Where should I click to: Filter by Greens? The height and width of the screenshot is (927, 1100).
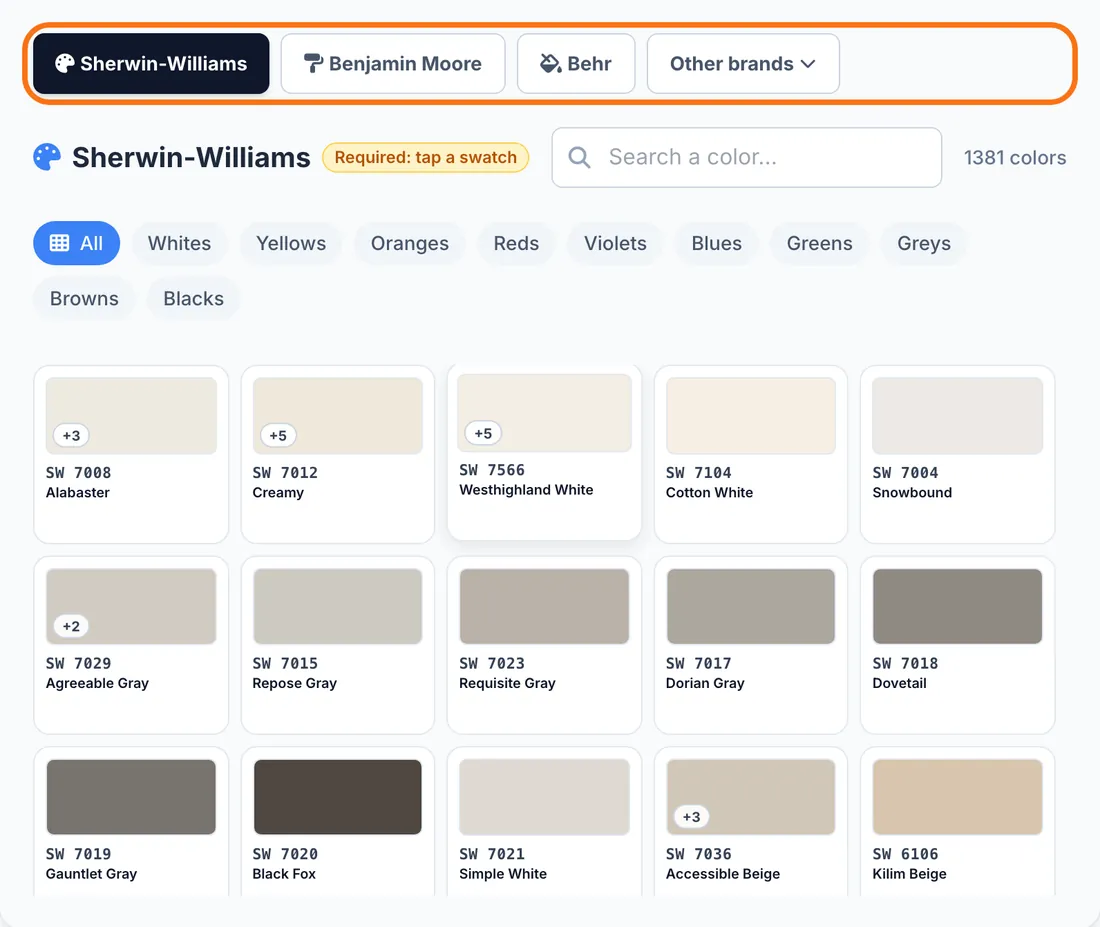[819, 244]
